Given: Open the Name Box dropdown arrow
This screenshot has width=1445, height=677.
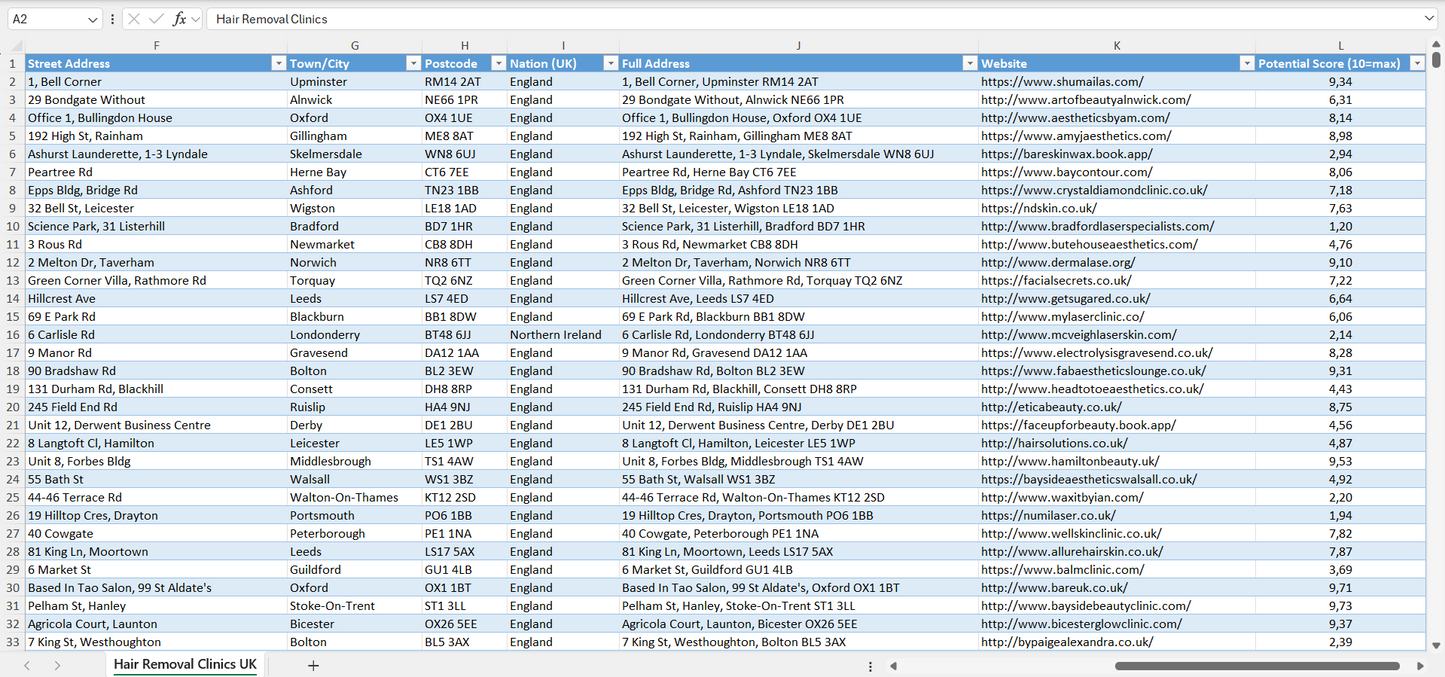Looking at the screenshot, I should (93, 19).
